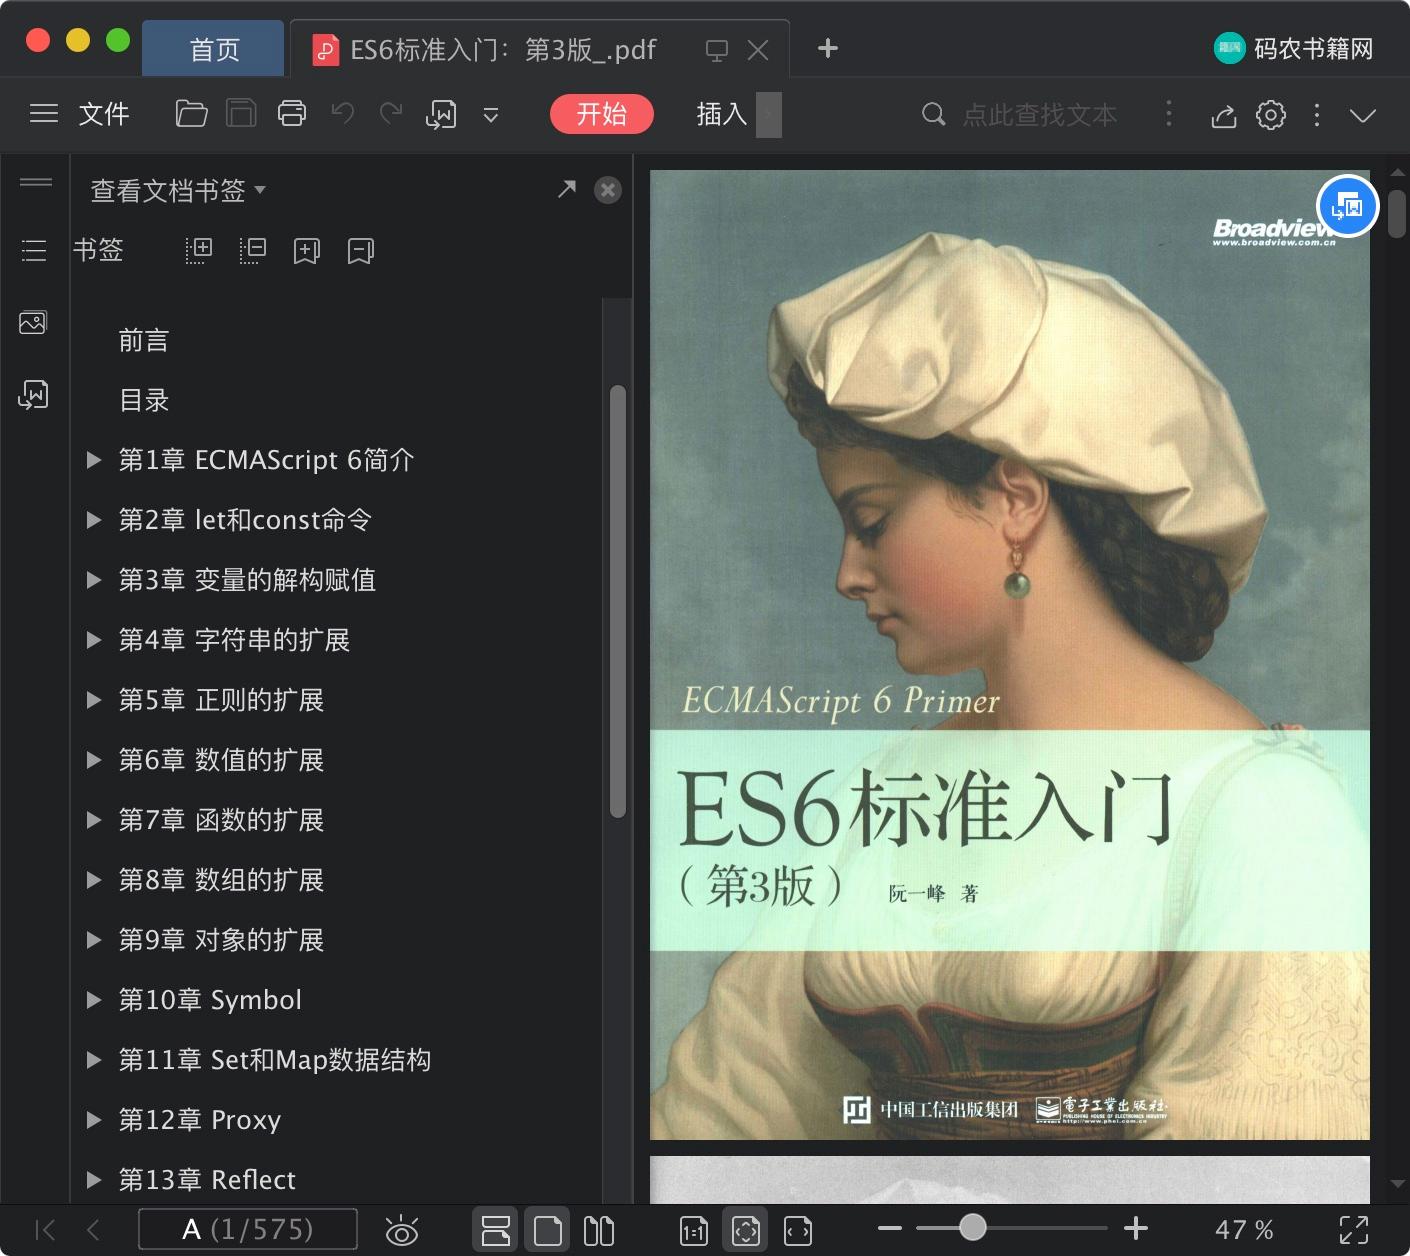Select the 开始 ribbon tab
1410x1256 pixels.
point(602,114)
